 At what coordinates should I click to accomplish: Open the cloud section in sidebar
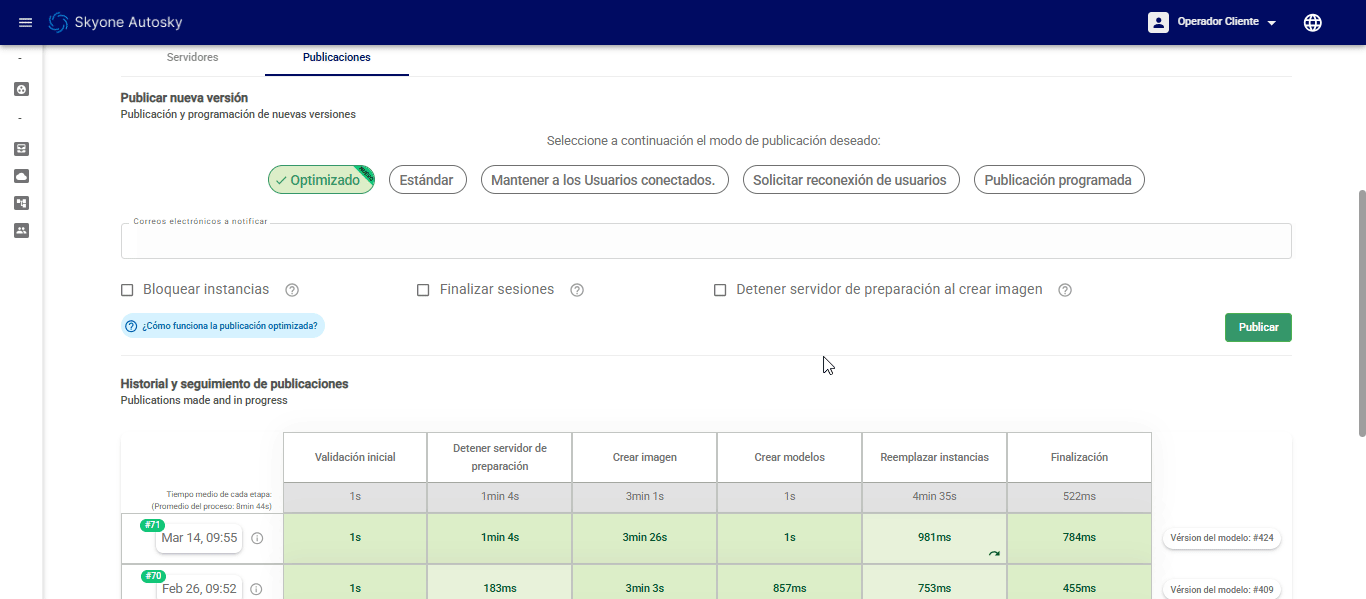click(21, 176)
